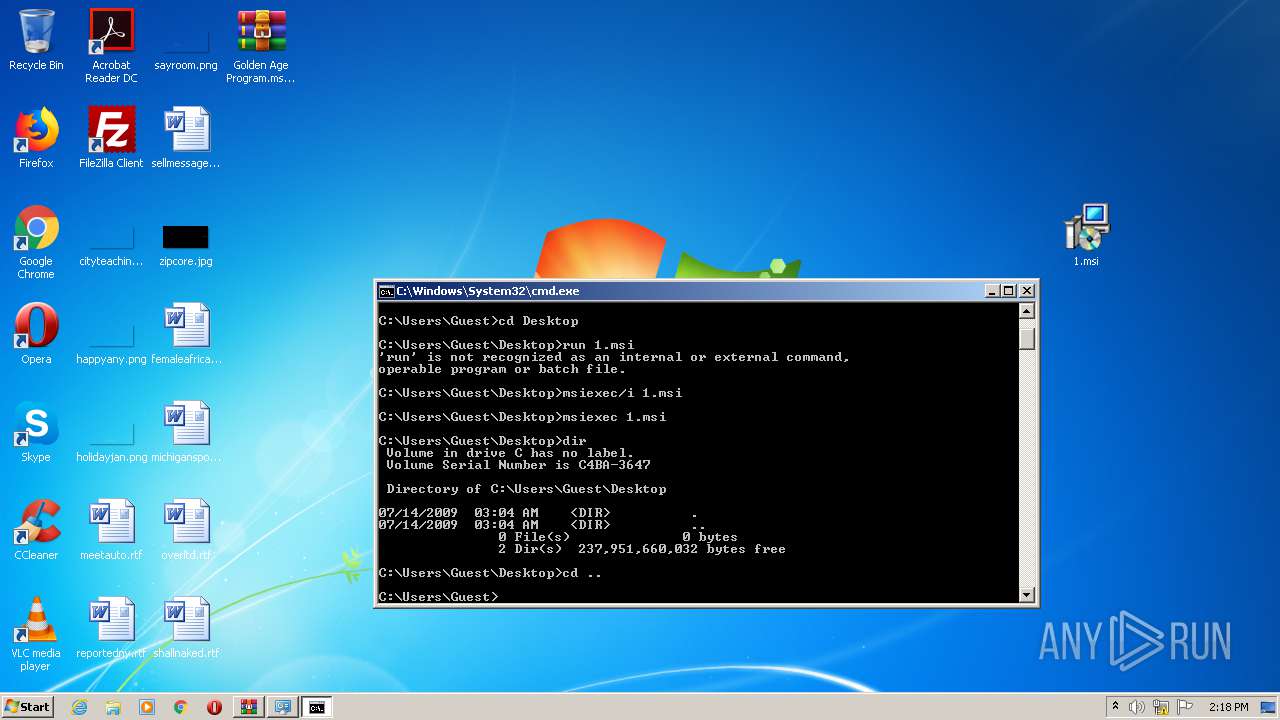Close the cmd.exe window
Screen dimensions: 1280x720
[x=1026, y=291]
